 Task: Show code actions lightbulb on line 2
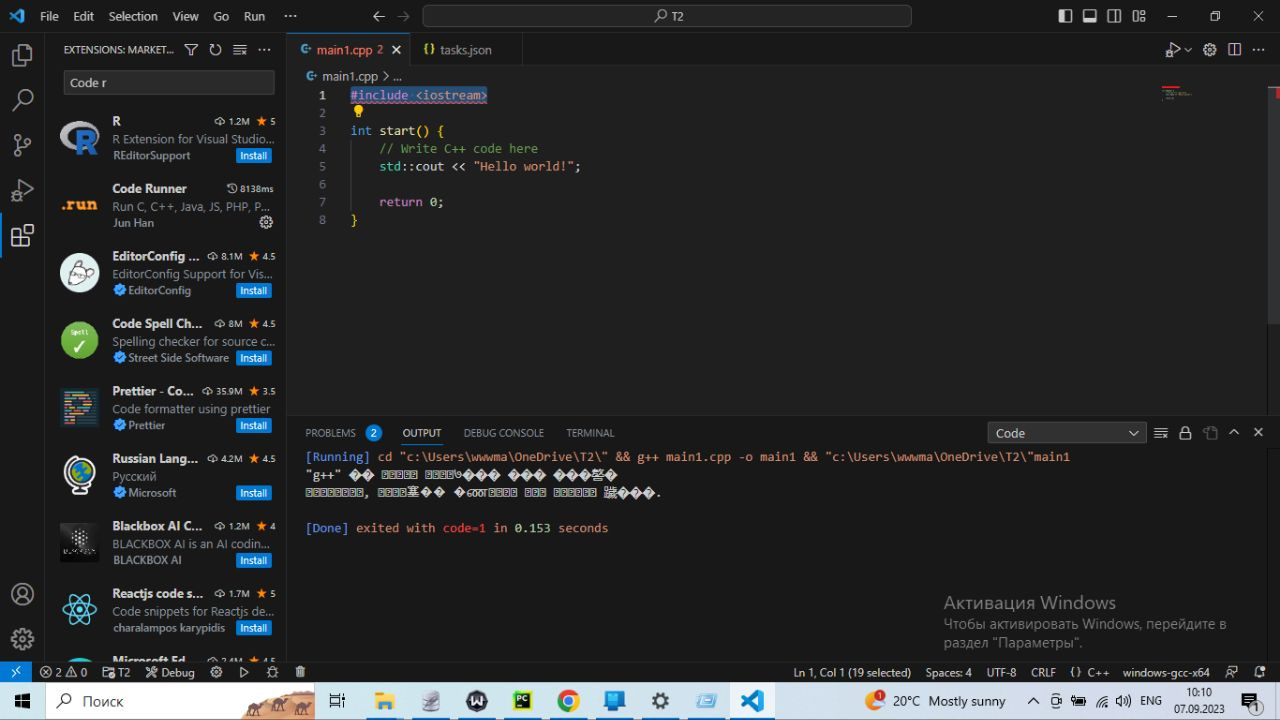tap(358, 112)
